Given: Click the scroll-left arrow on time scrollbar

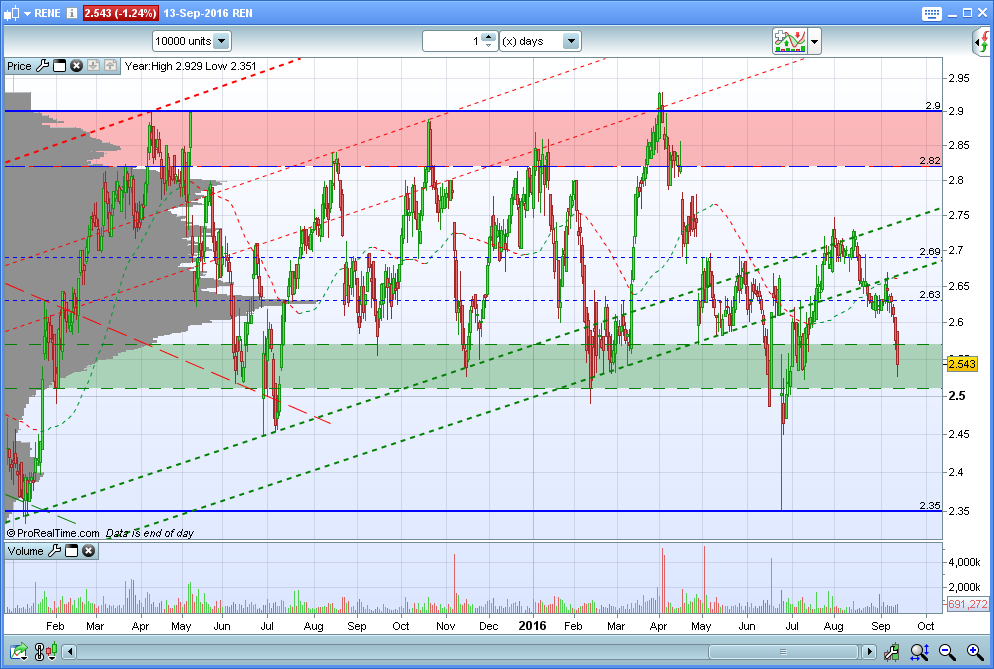Looking at the screenshot, I should tap(70, 651).
